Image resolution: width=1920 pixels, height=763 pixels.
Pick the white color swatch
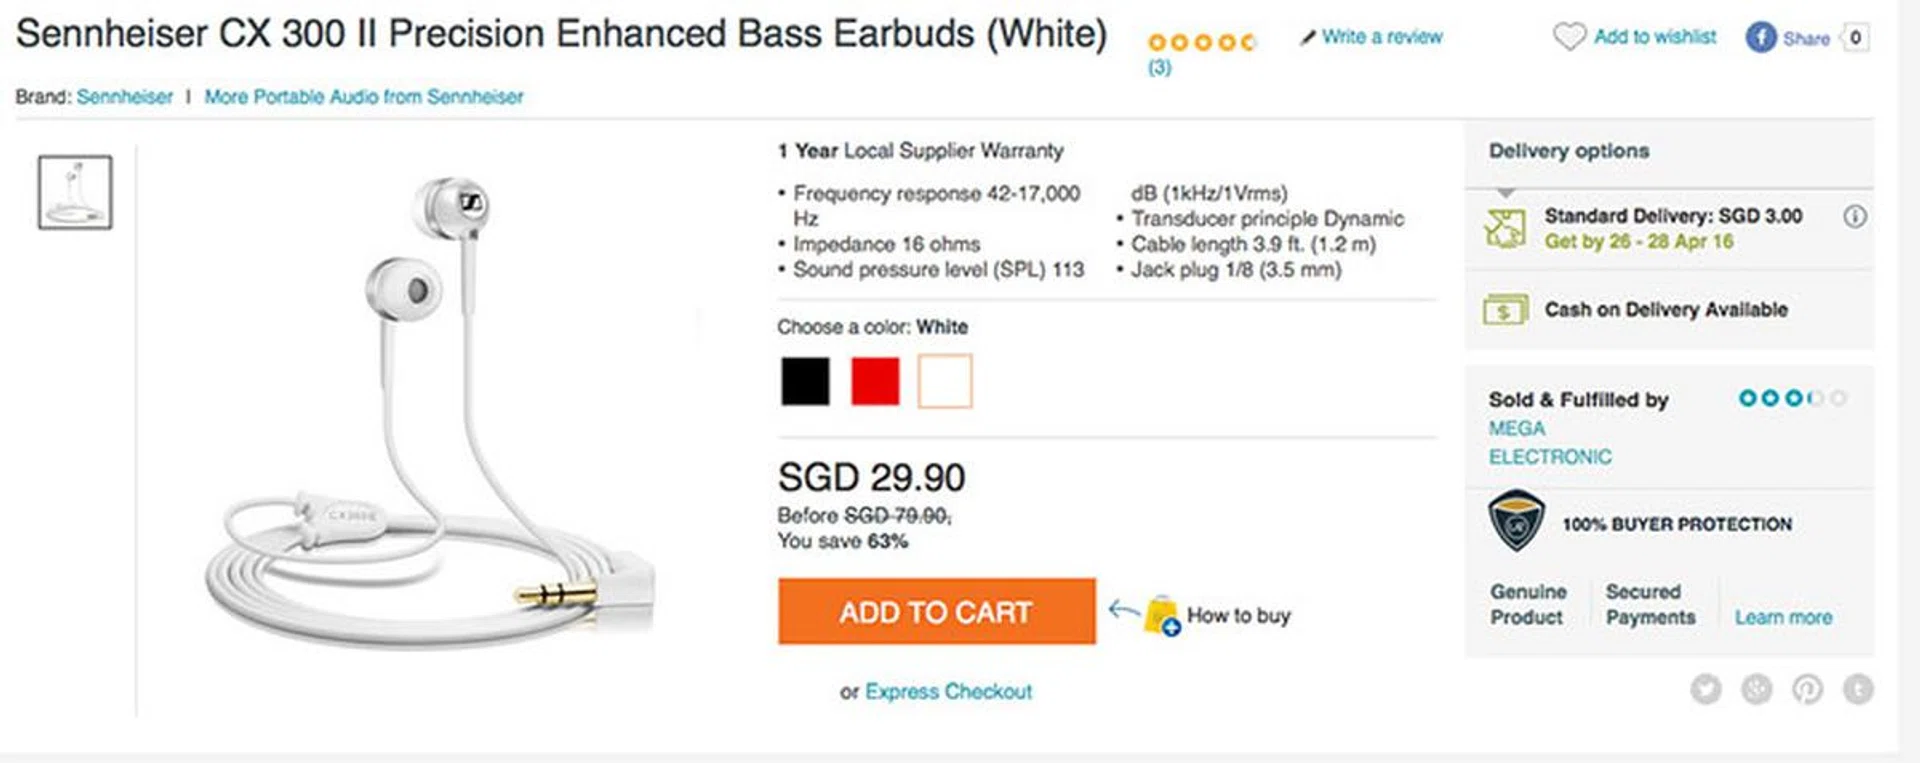[945, 381]
